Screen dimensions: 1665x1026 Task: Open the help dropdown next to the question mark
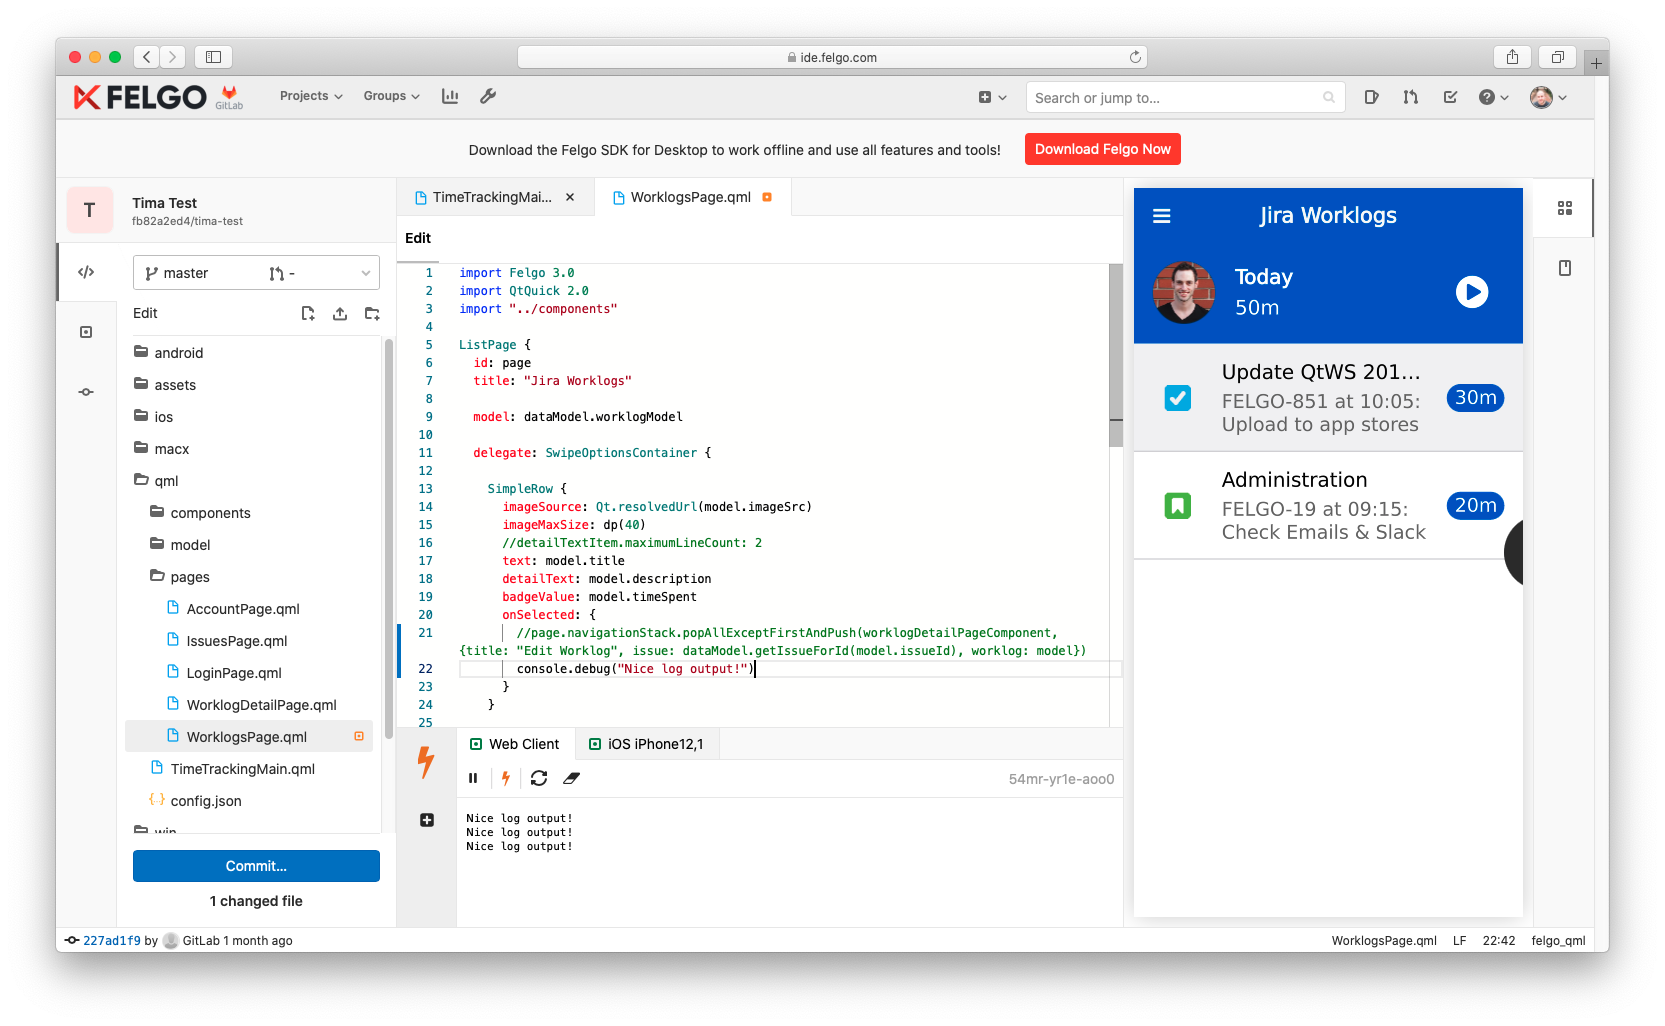pyautogui.click(x=1494, y=97)
